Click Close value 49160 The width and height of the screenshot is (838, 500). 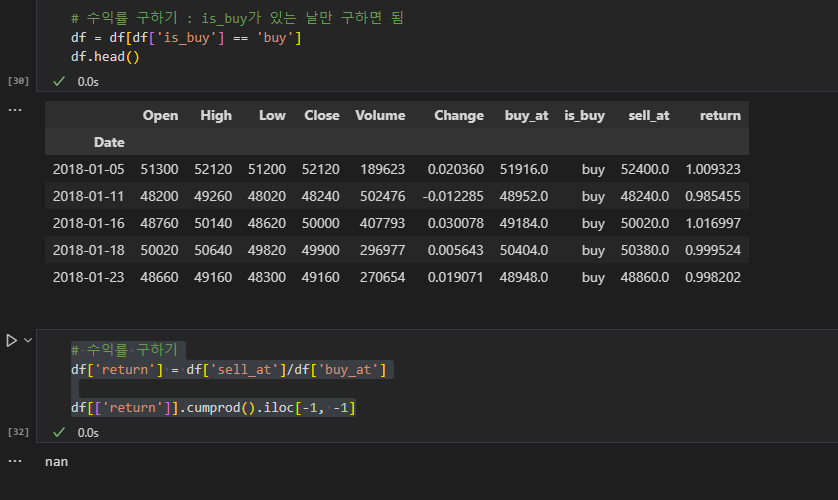(320, 277)
